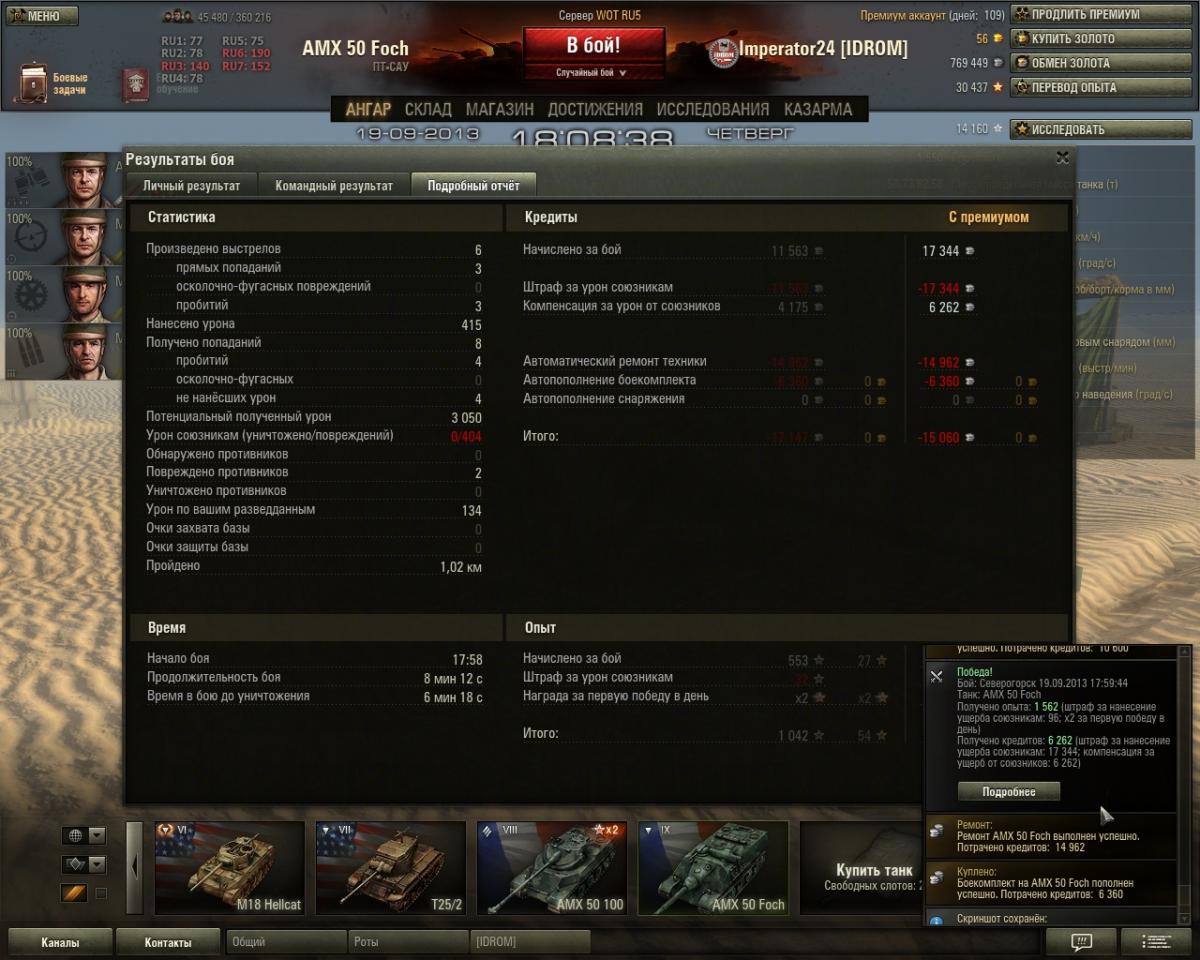The width and height of the screenshot is (1200, 960).
Task: Click Подробнее in the Победа message
Action: click(1008, 791)
